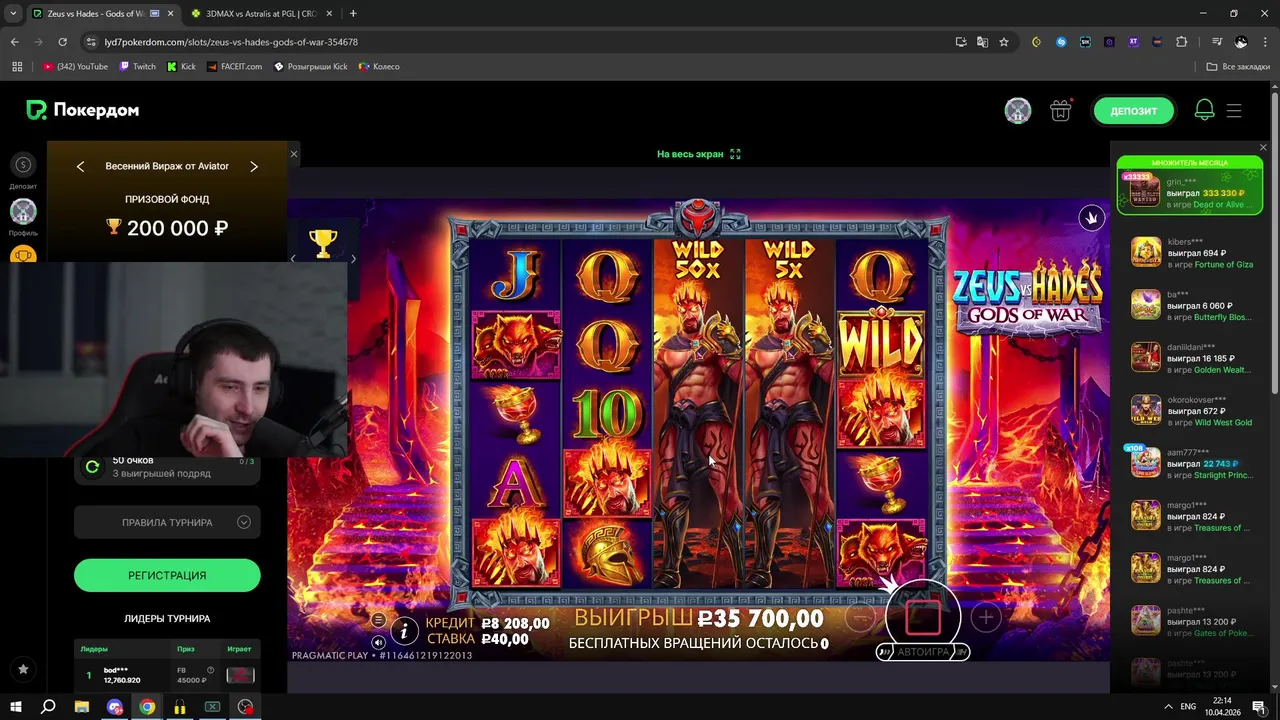1280x720 pixels.
Task: Click the РЕГИСТРАЦИЯ button
Action: tap(167, 575)
